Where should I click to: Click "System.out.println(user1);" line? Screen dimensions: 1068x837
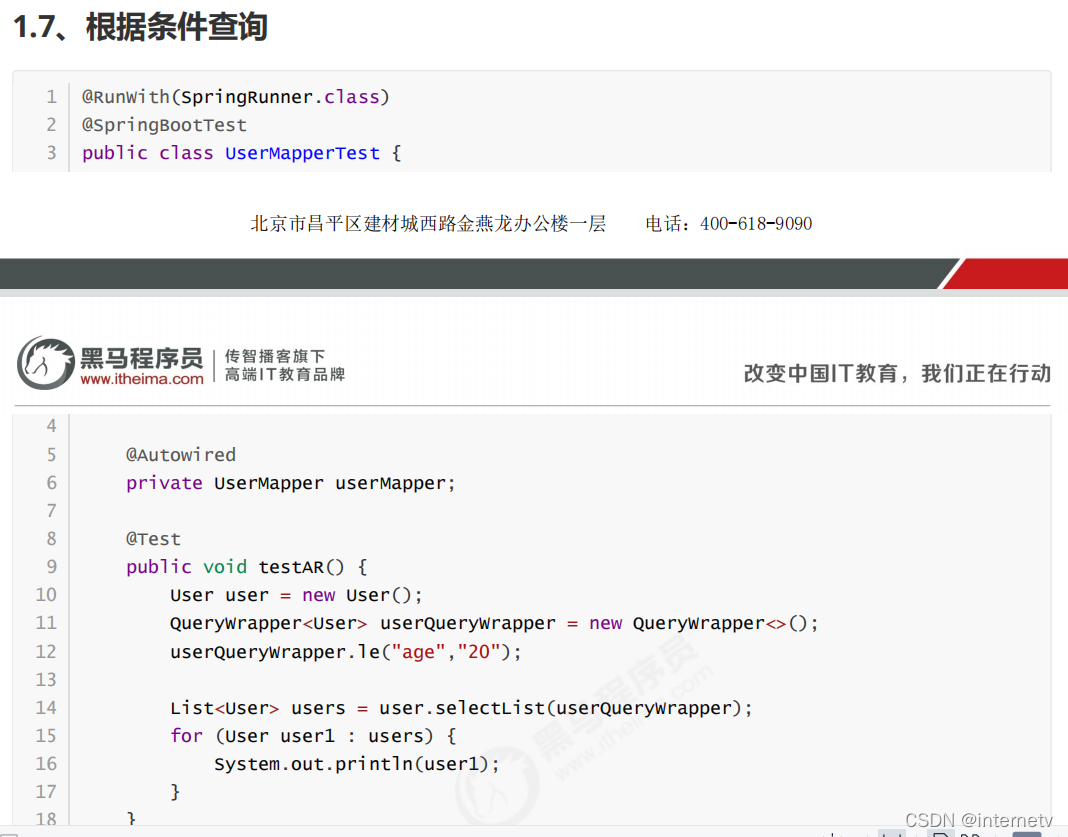click(357, 763)
